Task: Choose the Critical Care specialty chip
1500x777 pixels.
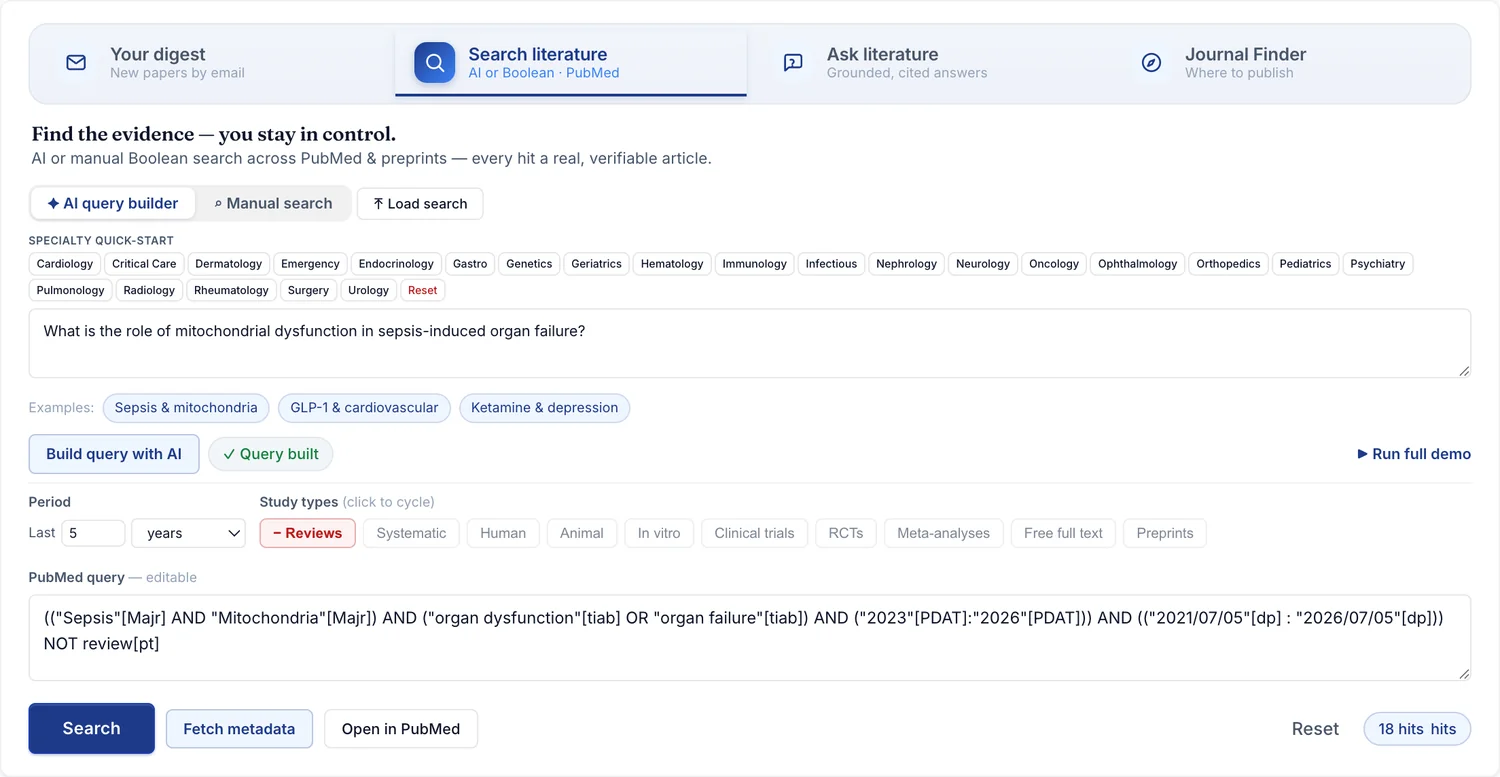Action: coord(144,264)
